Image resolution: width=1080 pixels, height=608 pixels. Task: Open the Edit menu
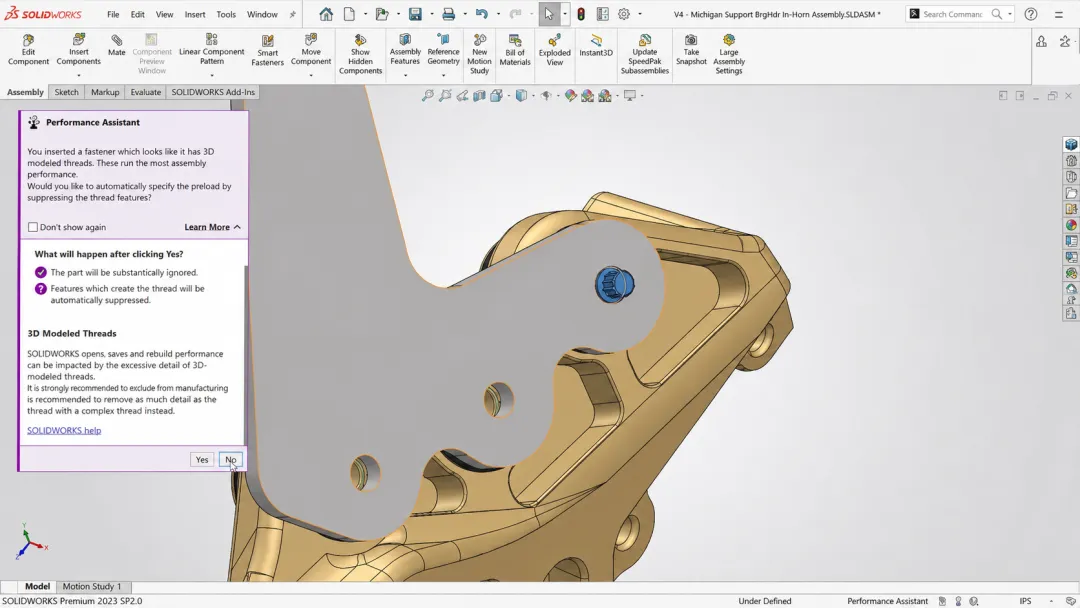point(138,14)
